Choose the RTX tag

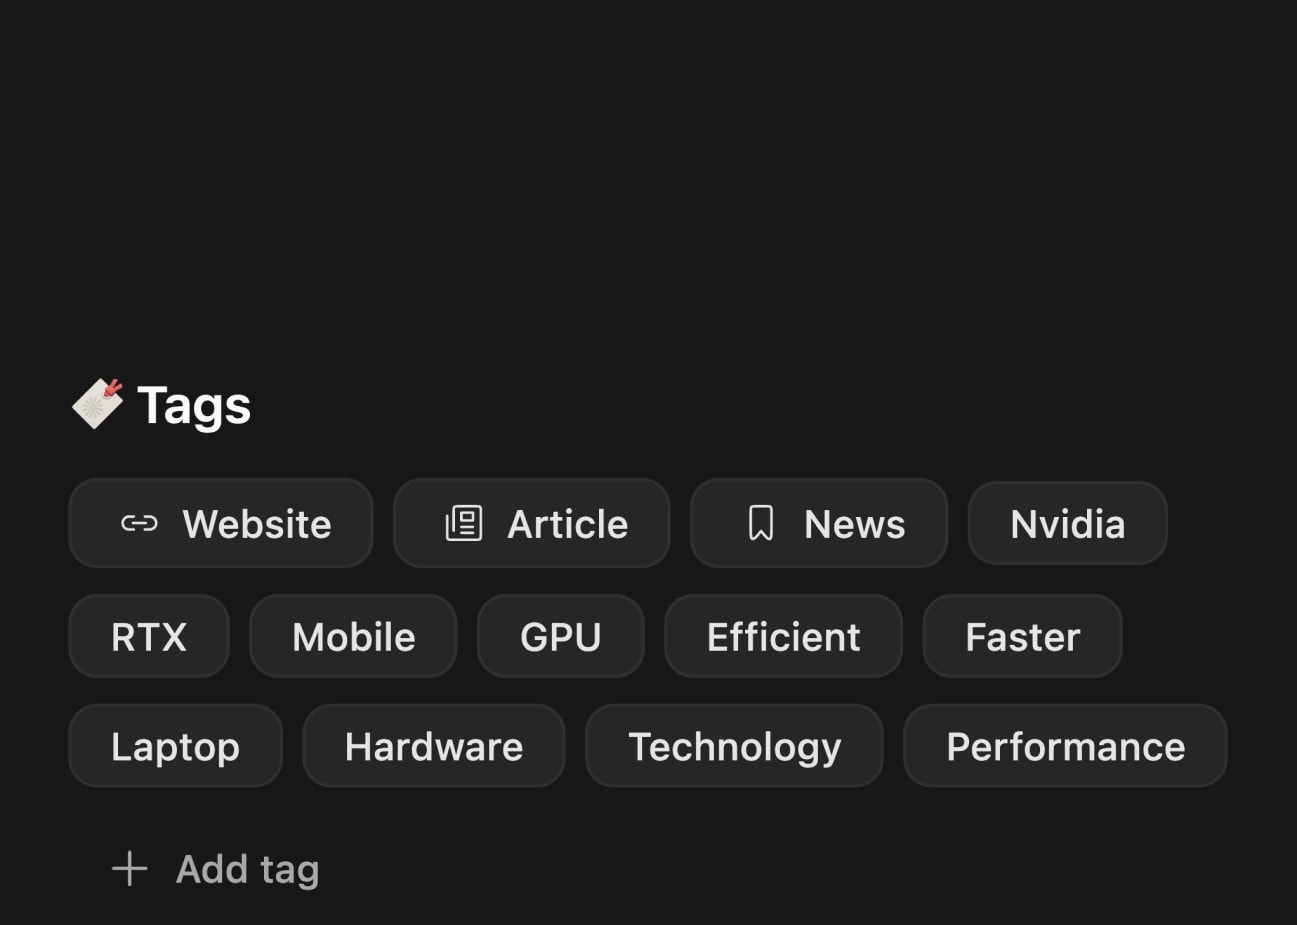coord(149,637)
